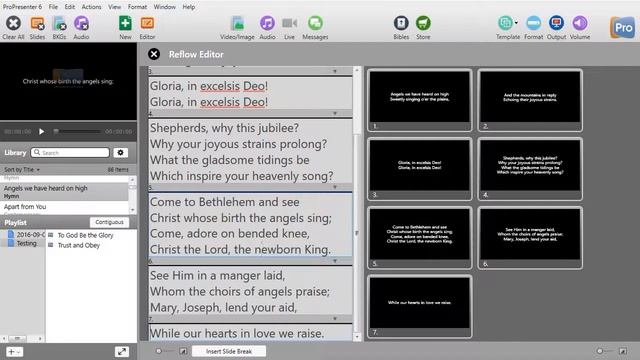Click the ProPresenter Pro logo icon
Viewport: 640px width, 360px height.
tap(622, 27)
